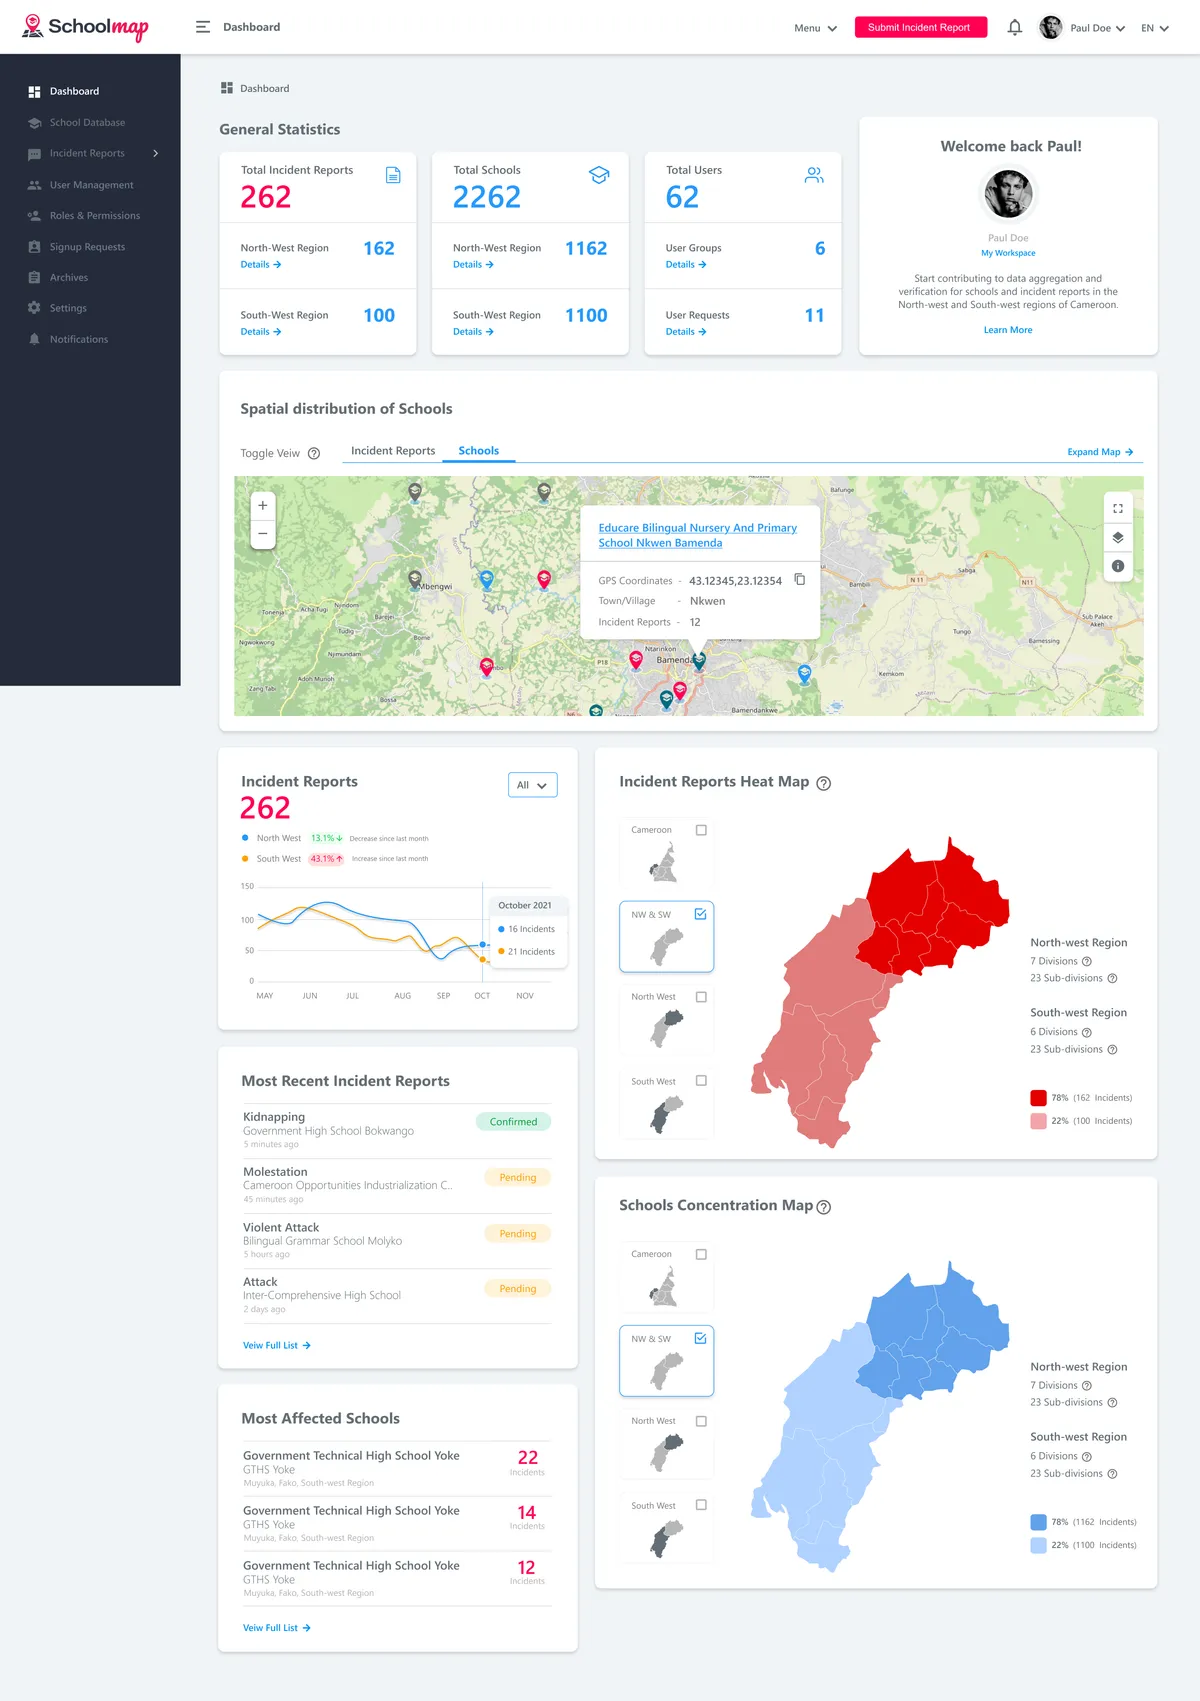Copy the GPS coordinates icon
Image resolution: width=1200 pixels, height=1701 pixels.
(x=799, y=579)
